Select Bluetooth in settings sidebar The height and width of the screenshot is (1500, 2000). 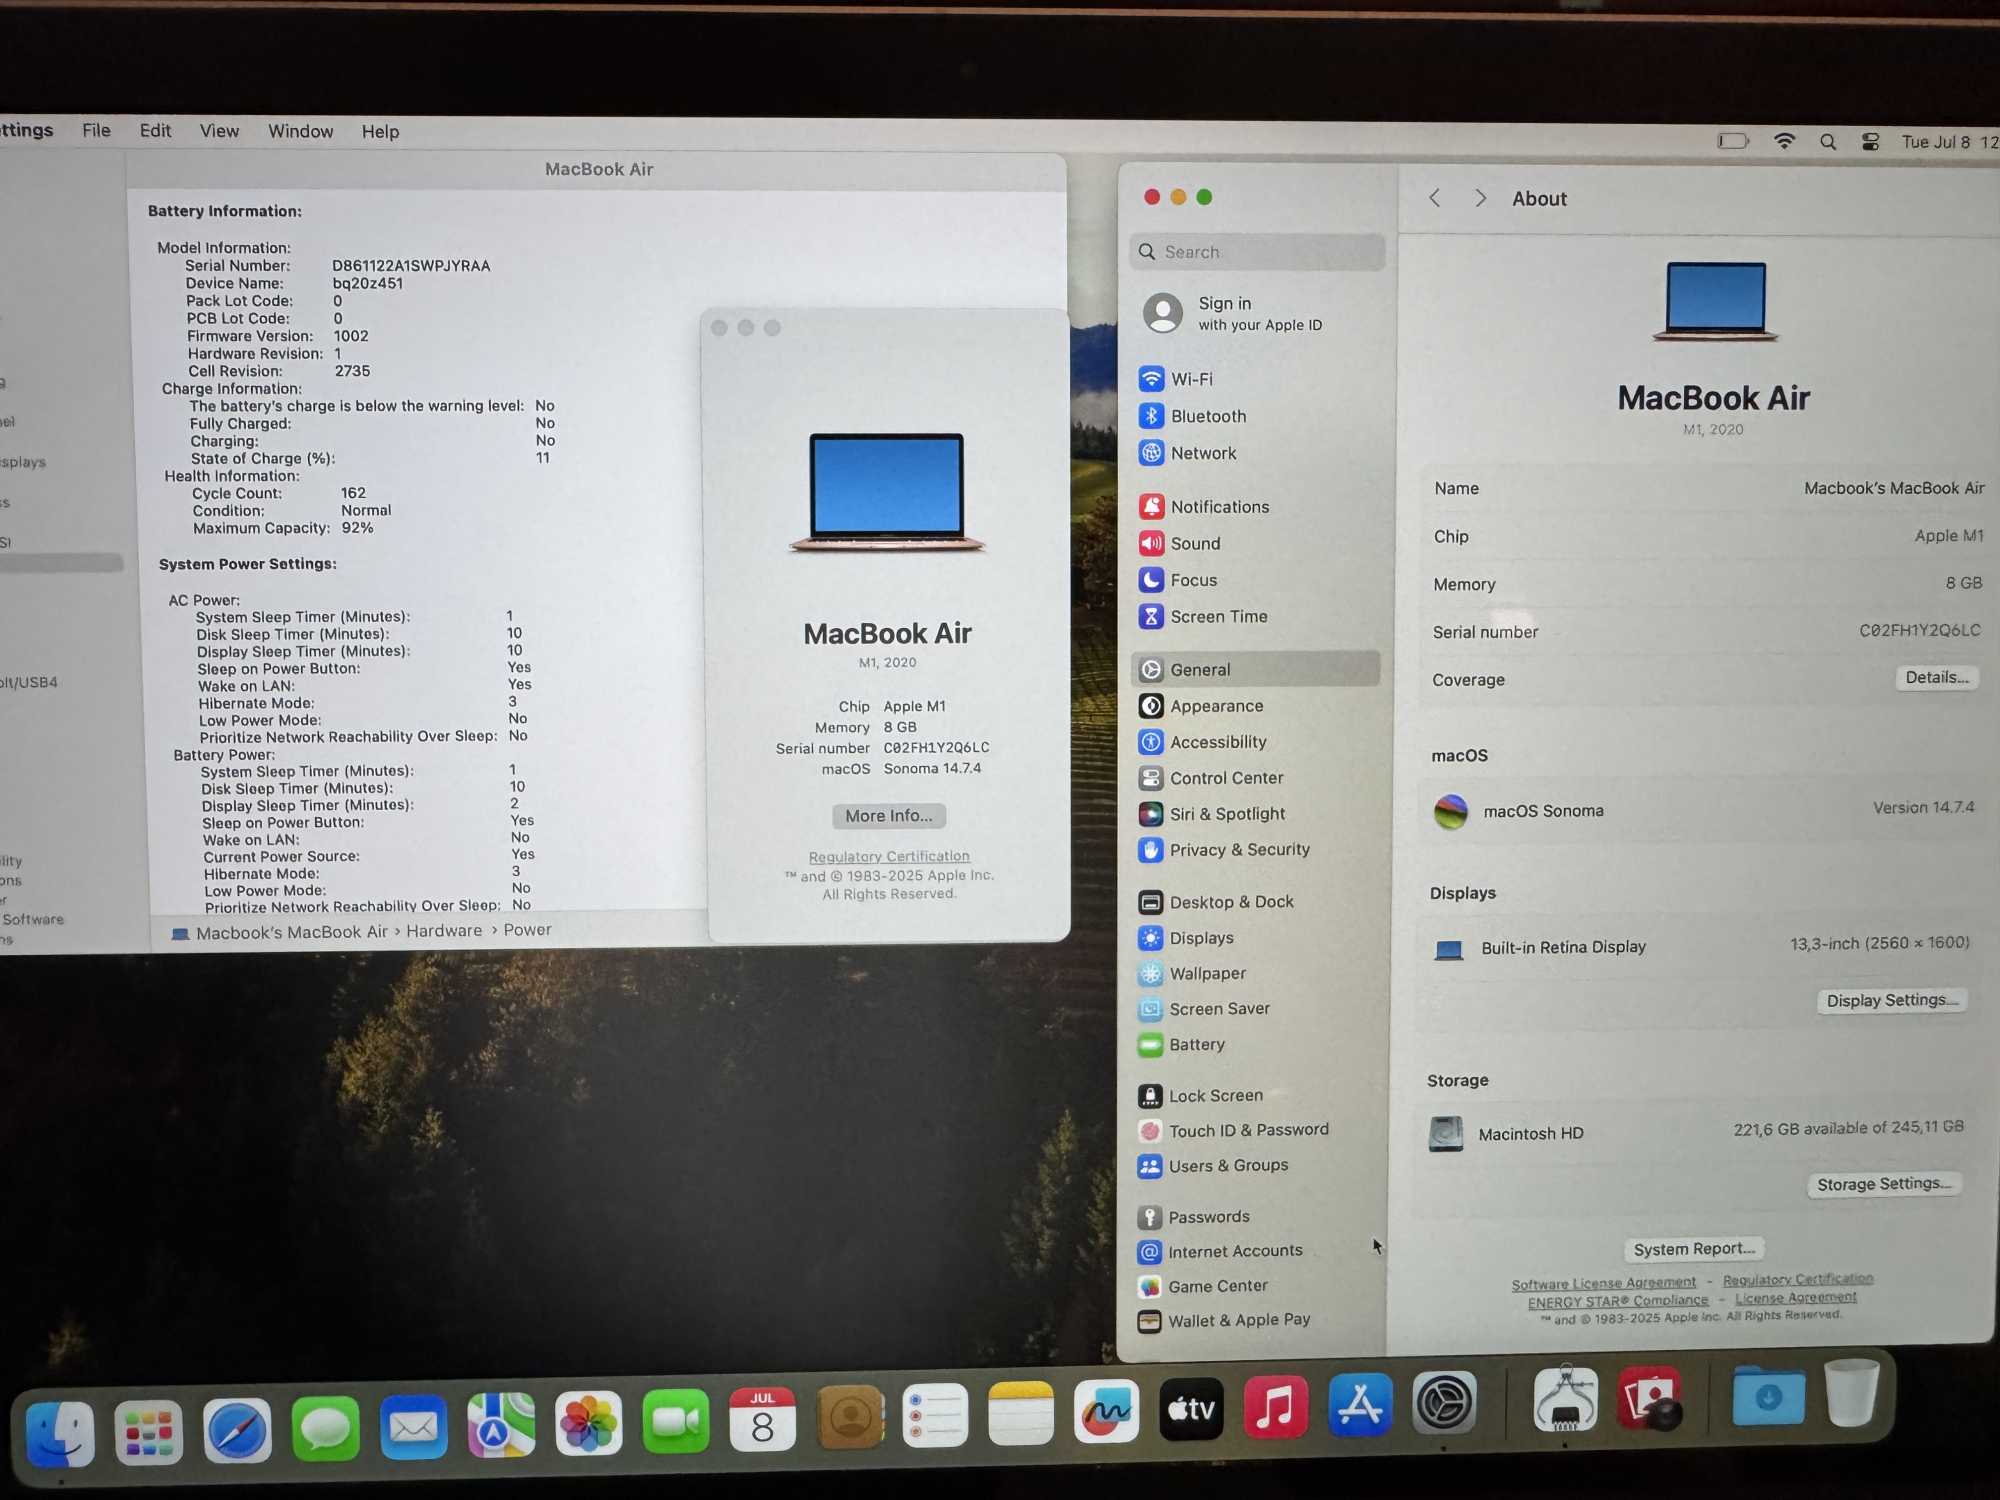(1207, 416)
